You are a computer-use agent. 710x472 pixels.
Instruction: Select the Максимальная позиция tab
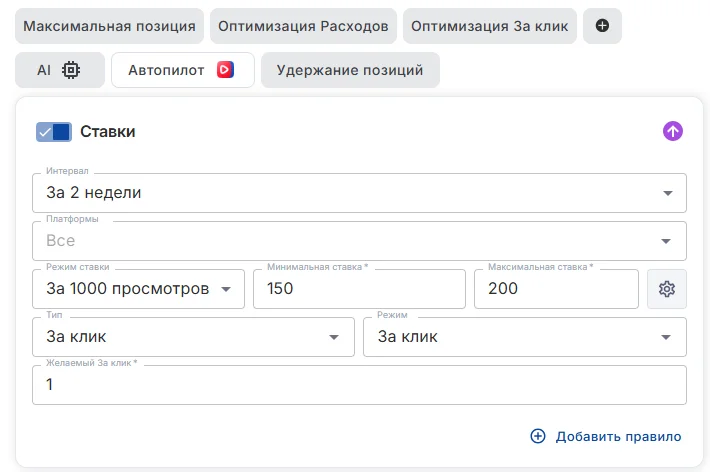pos(109,26)
